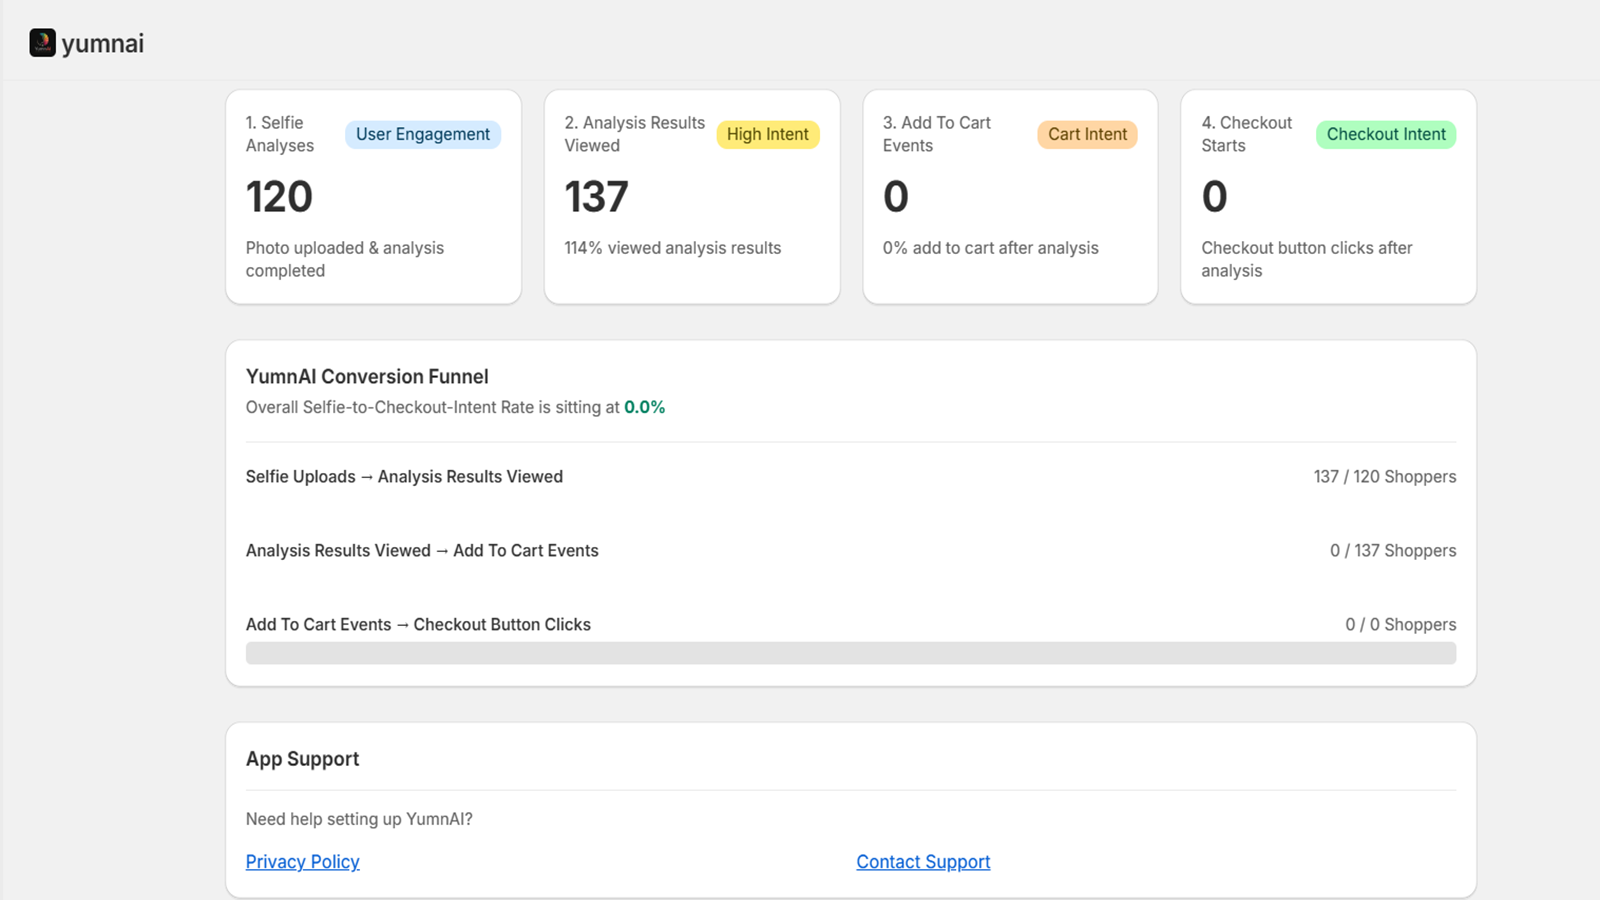1600x900 pixels.
Task: Select the High Intent badge
Action: pos(768,134)
